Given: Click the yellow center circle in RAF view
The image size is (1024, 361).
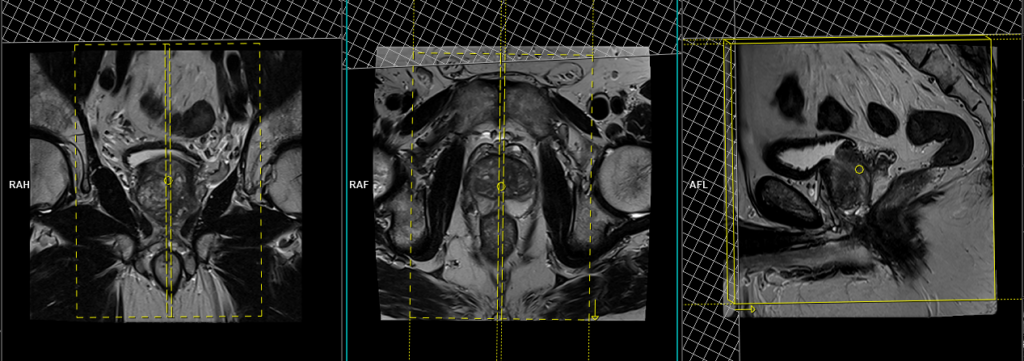Looking at the screenshot, I should click(501, 186).
